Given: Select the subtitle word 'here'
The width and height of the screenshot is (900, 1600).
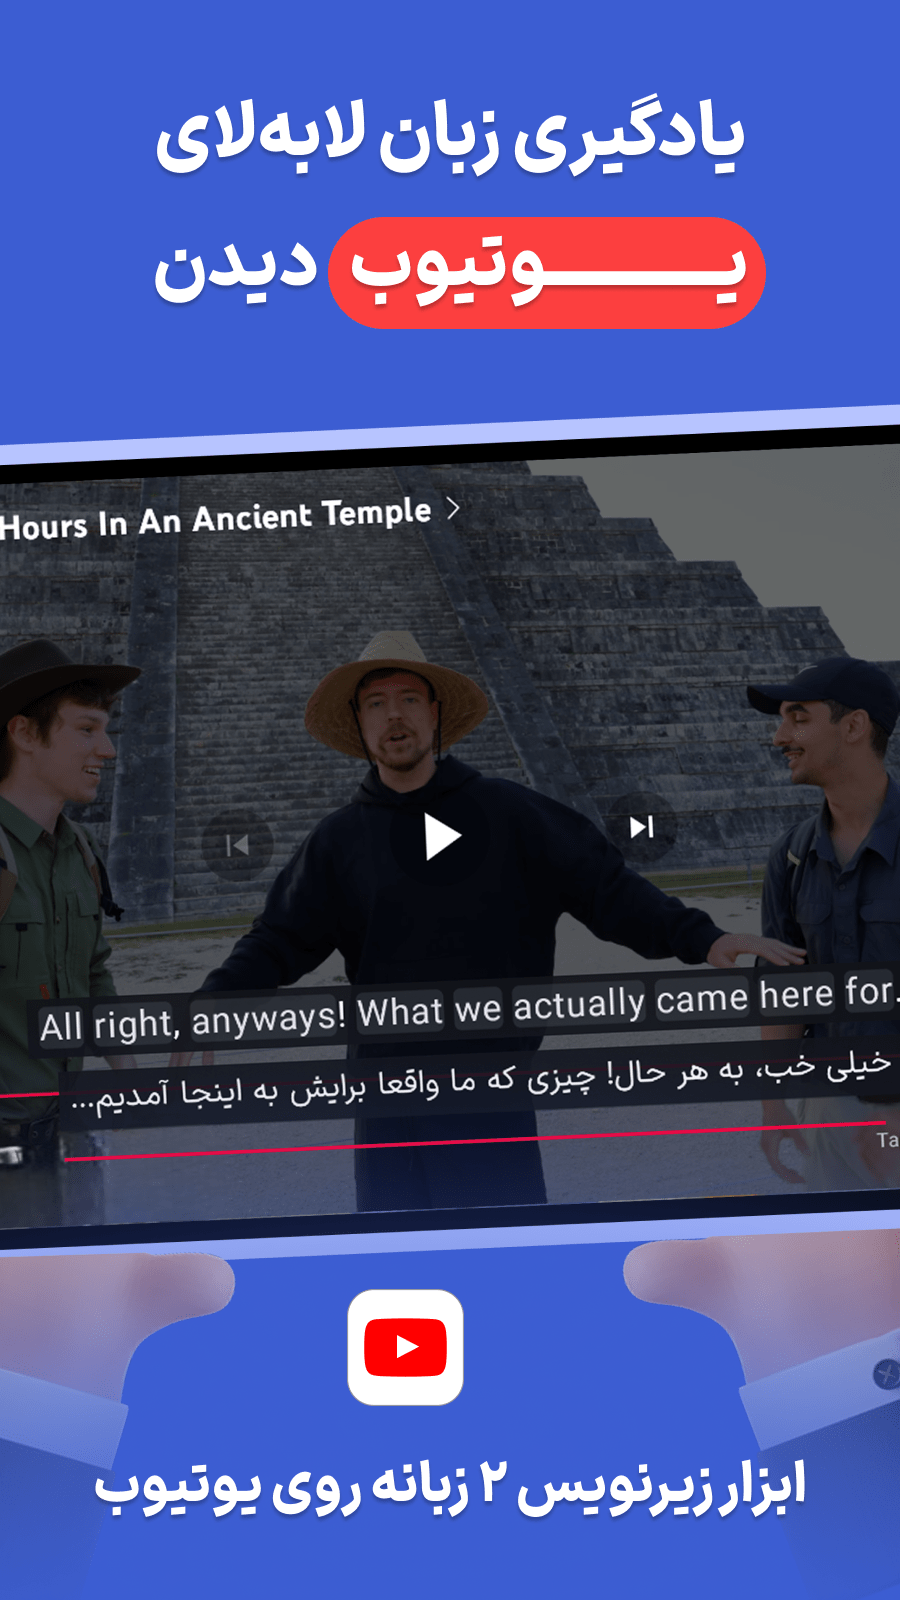Looking at the screenshot, I should coord(796,994).
